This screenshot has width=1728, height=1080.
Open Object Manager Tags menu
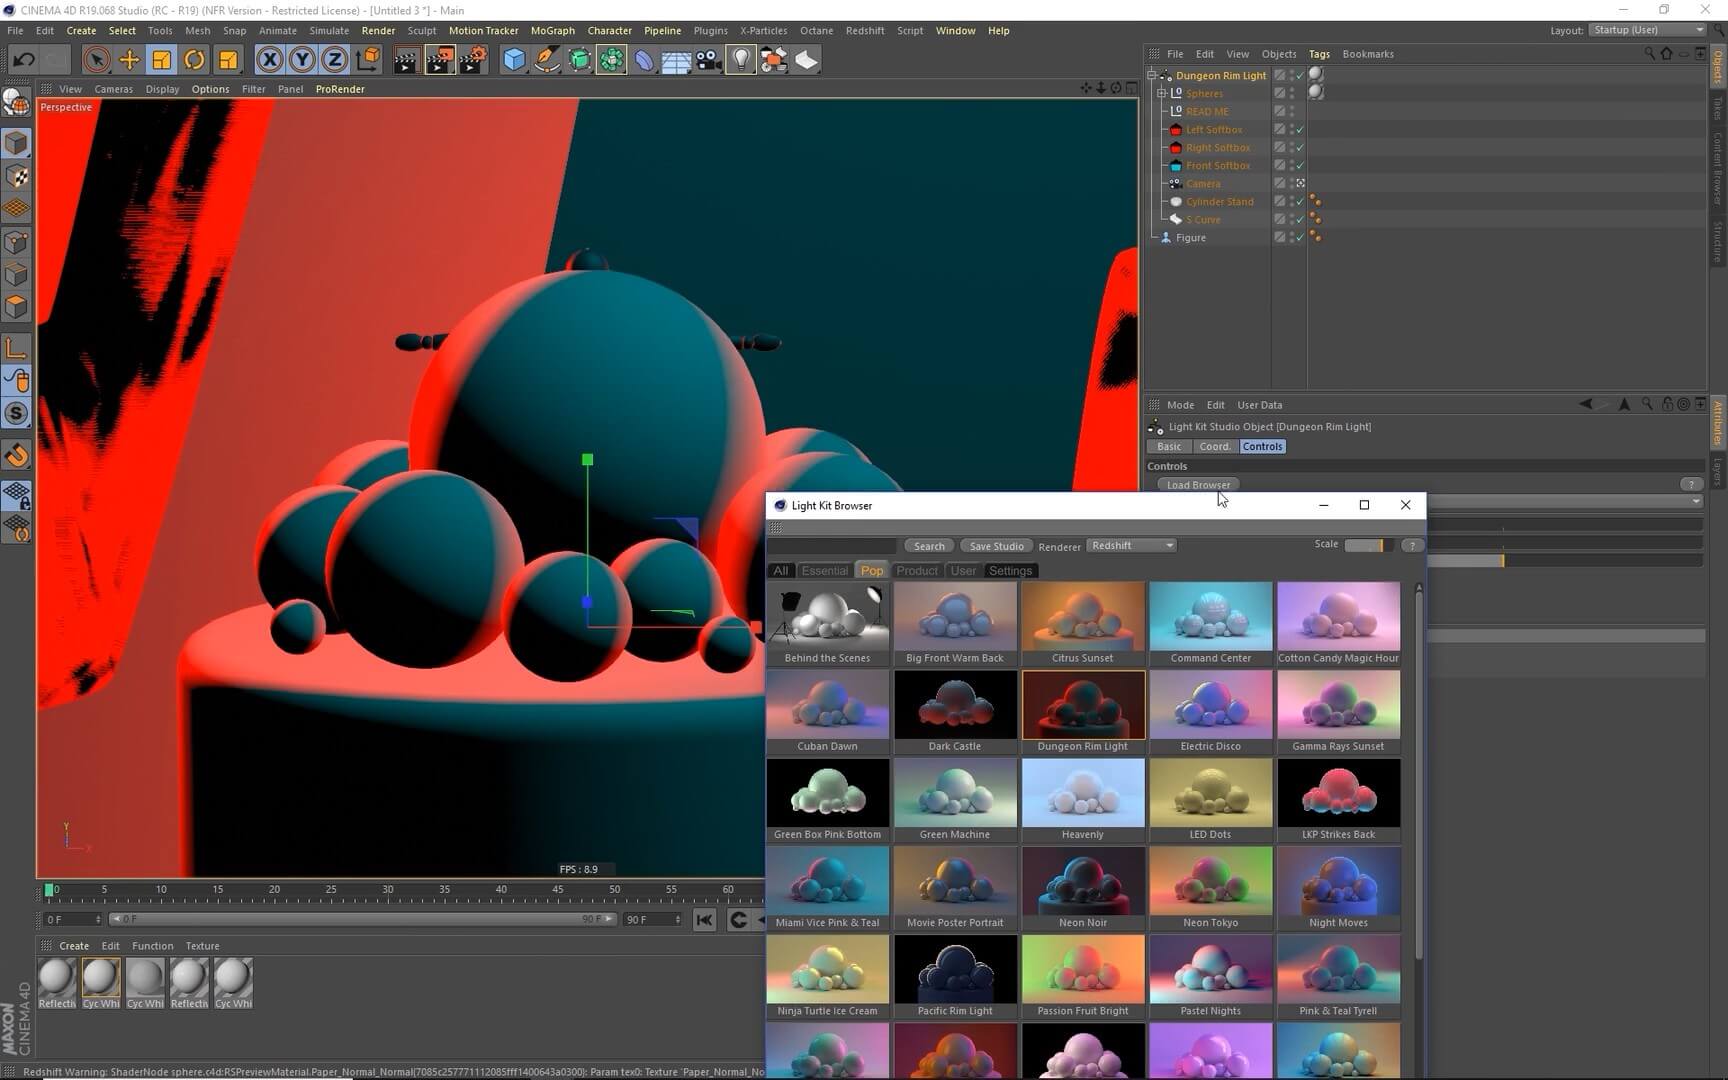click(1319, 54)
